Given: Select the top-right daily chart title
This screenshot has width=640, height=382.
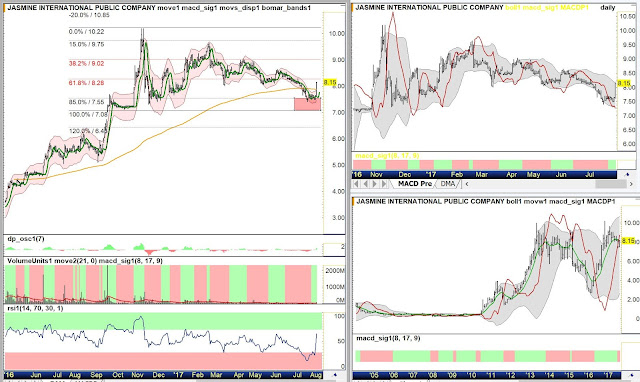Looking at the screenshot, I should 472,7.
